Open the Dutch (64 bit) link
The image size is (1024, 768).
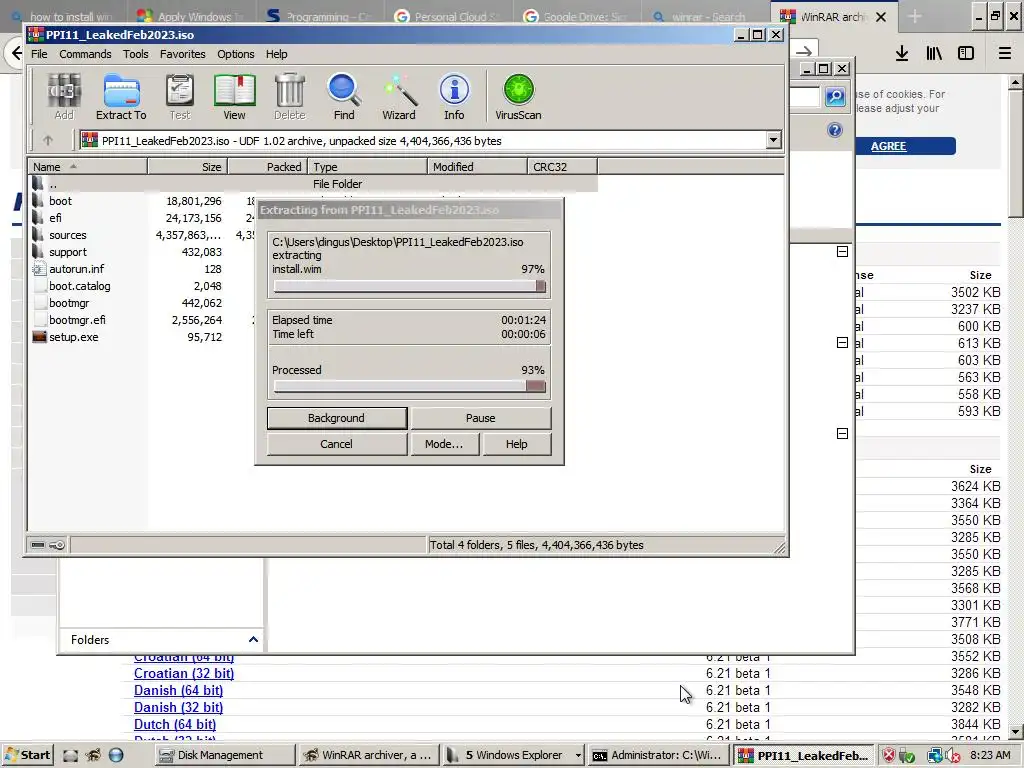175,724
